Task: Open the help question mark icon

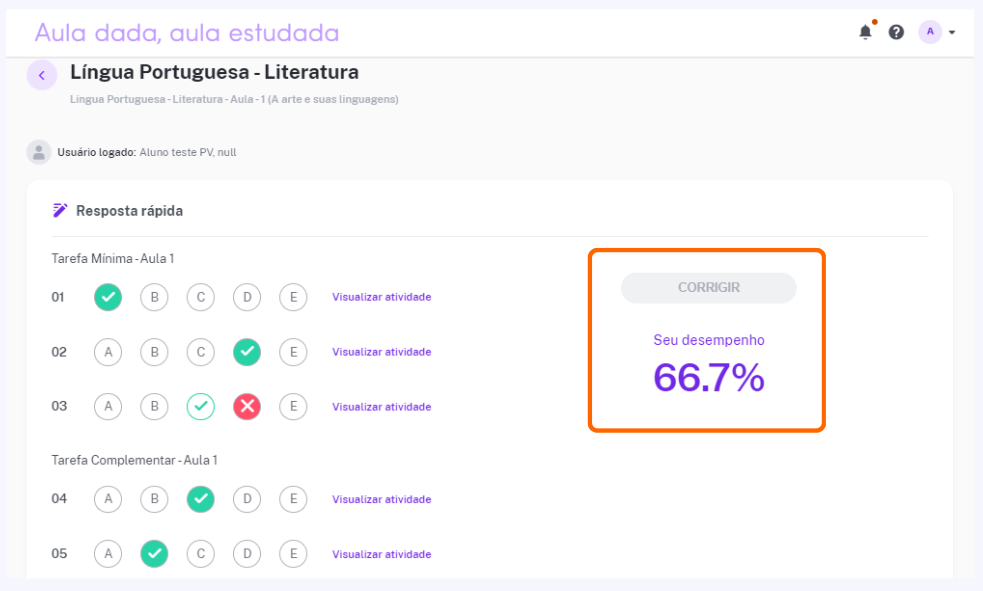Action: [896, 32]
